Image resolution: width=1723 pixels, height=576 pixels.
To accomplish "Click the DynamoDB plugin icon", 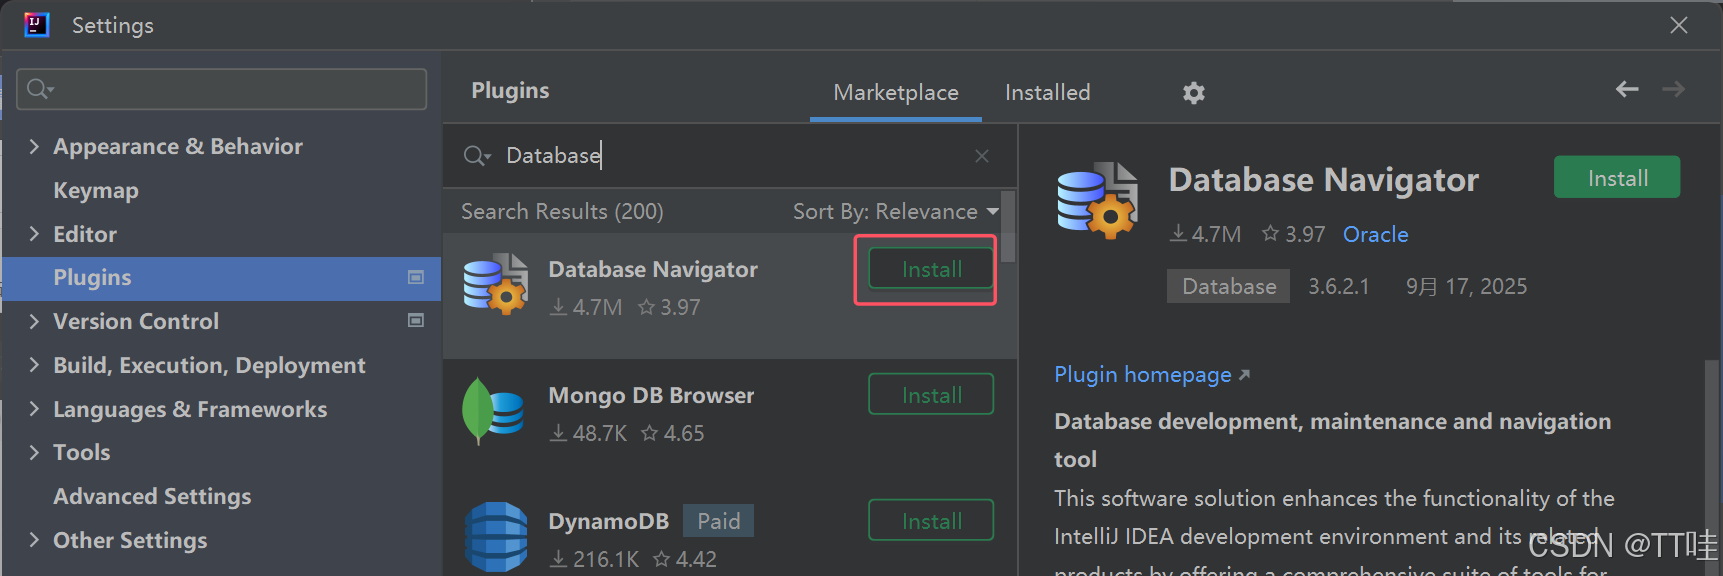I will [x=496, y=537].
